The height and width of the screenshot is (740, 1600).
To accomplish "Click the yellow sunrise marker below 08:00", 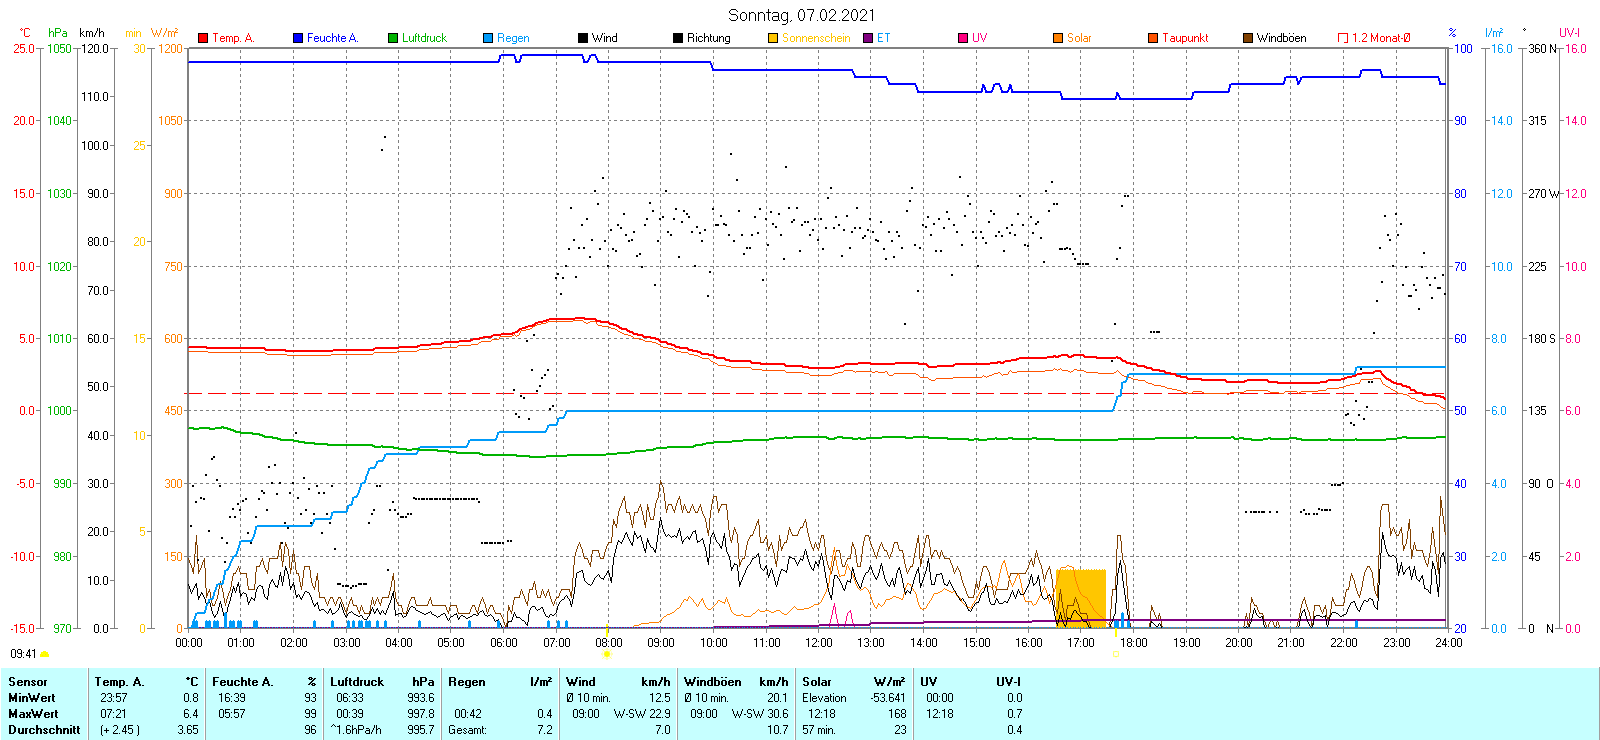I will point(606,654).
